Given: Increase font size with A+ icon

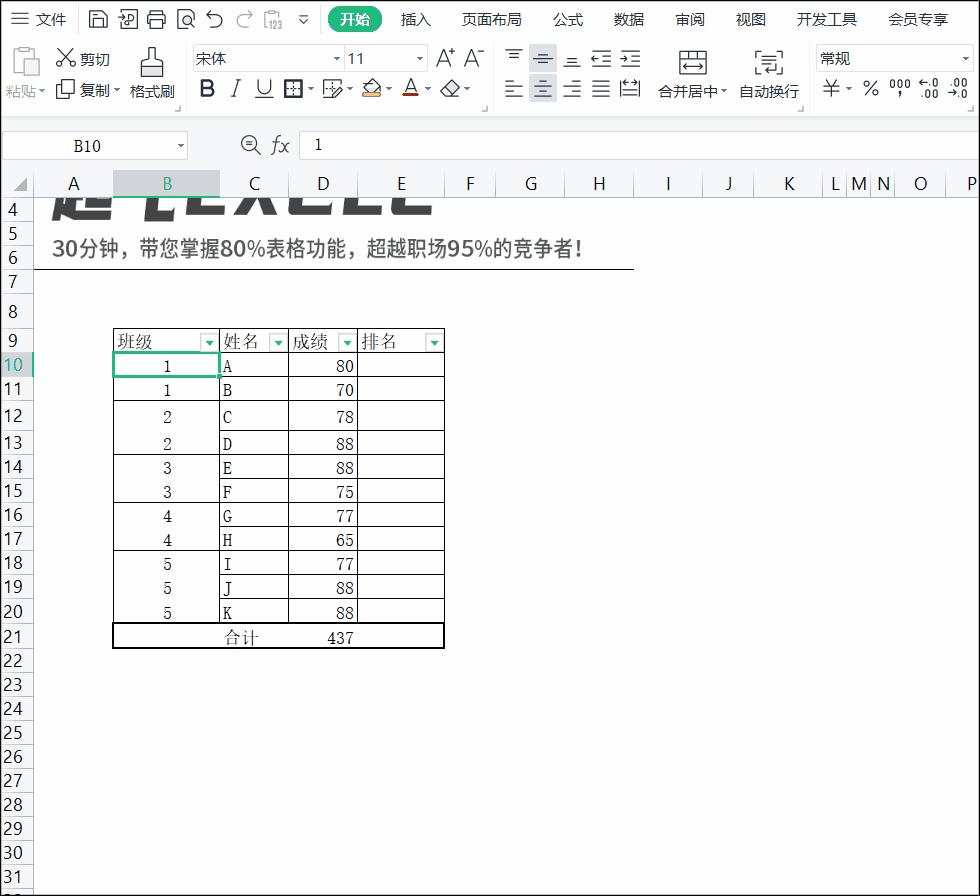Looking at the screenshot, I should click(445, 58).
